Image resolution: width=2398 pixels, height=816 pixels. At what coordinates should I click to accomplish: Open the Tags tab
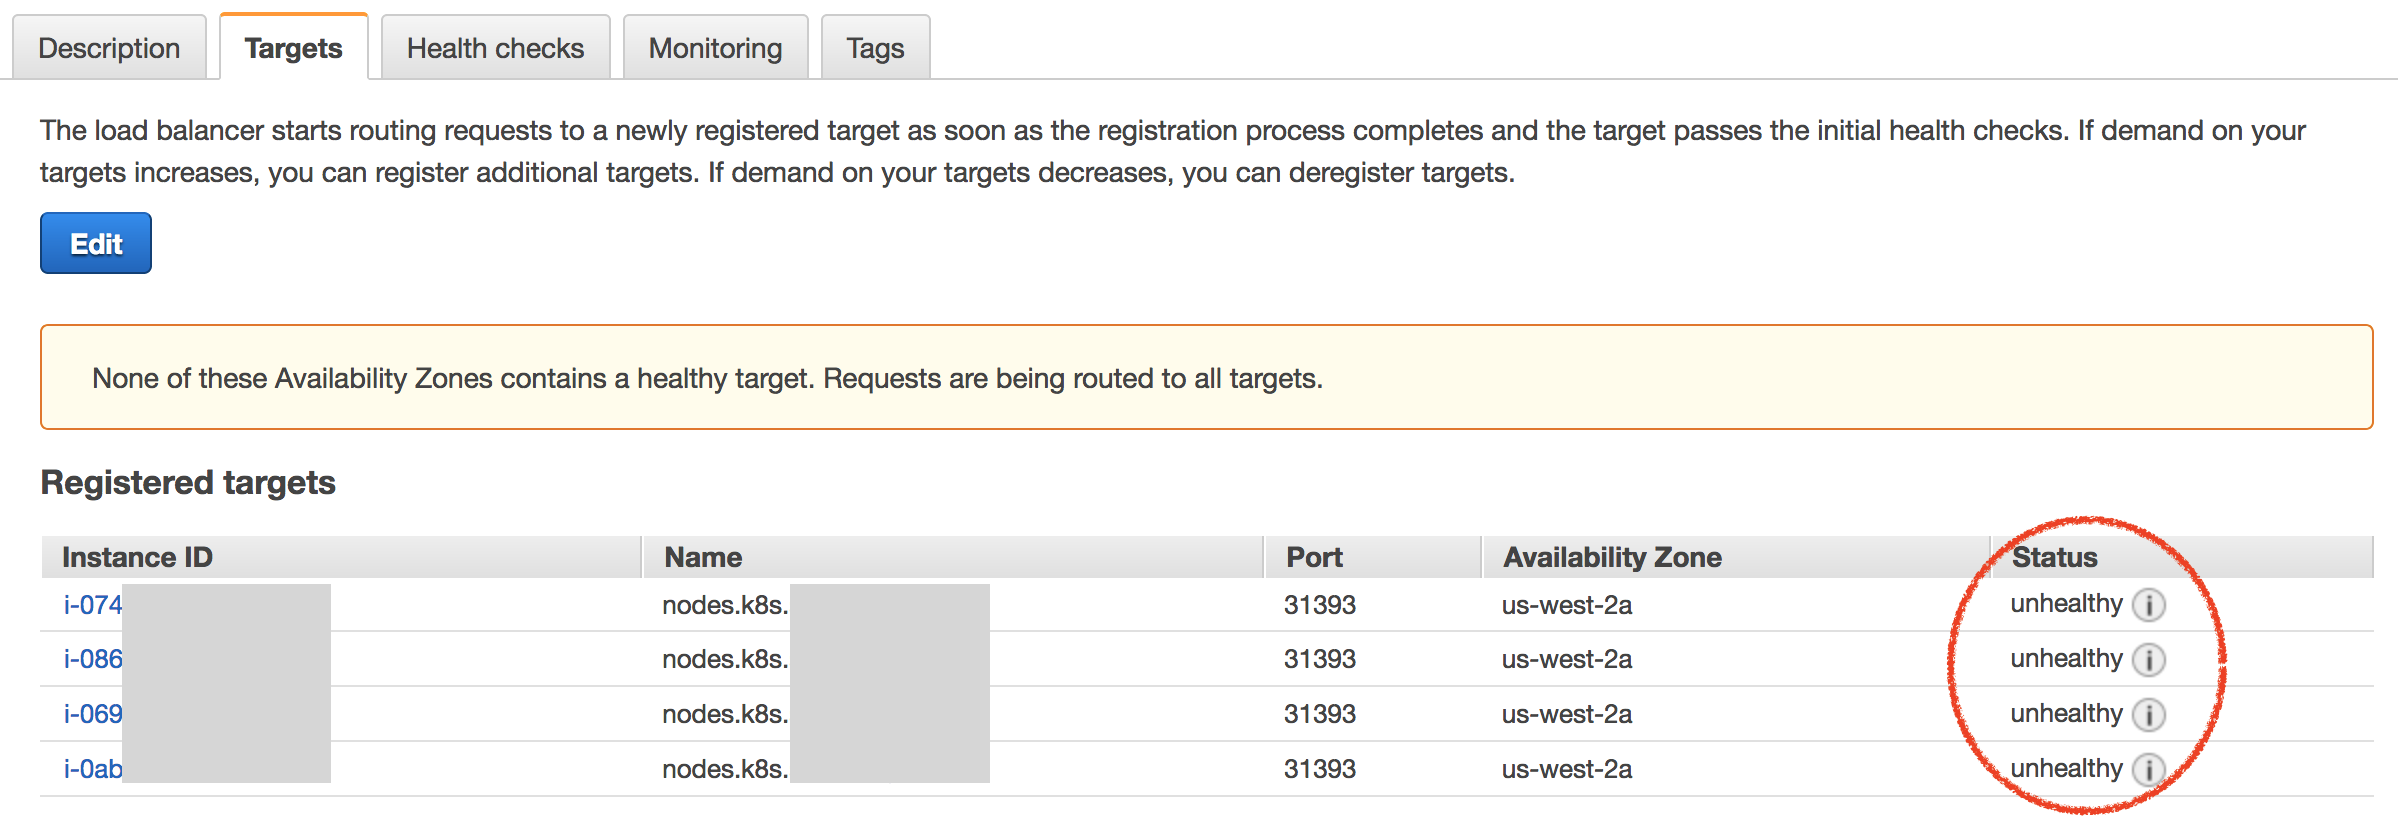tap(875, 48)
